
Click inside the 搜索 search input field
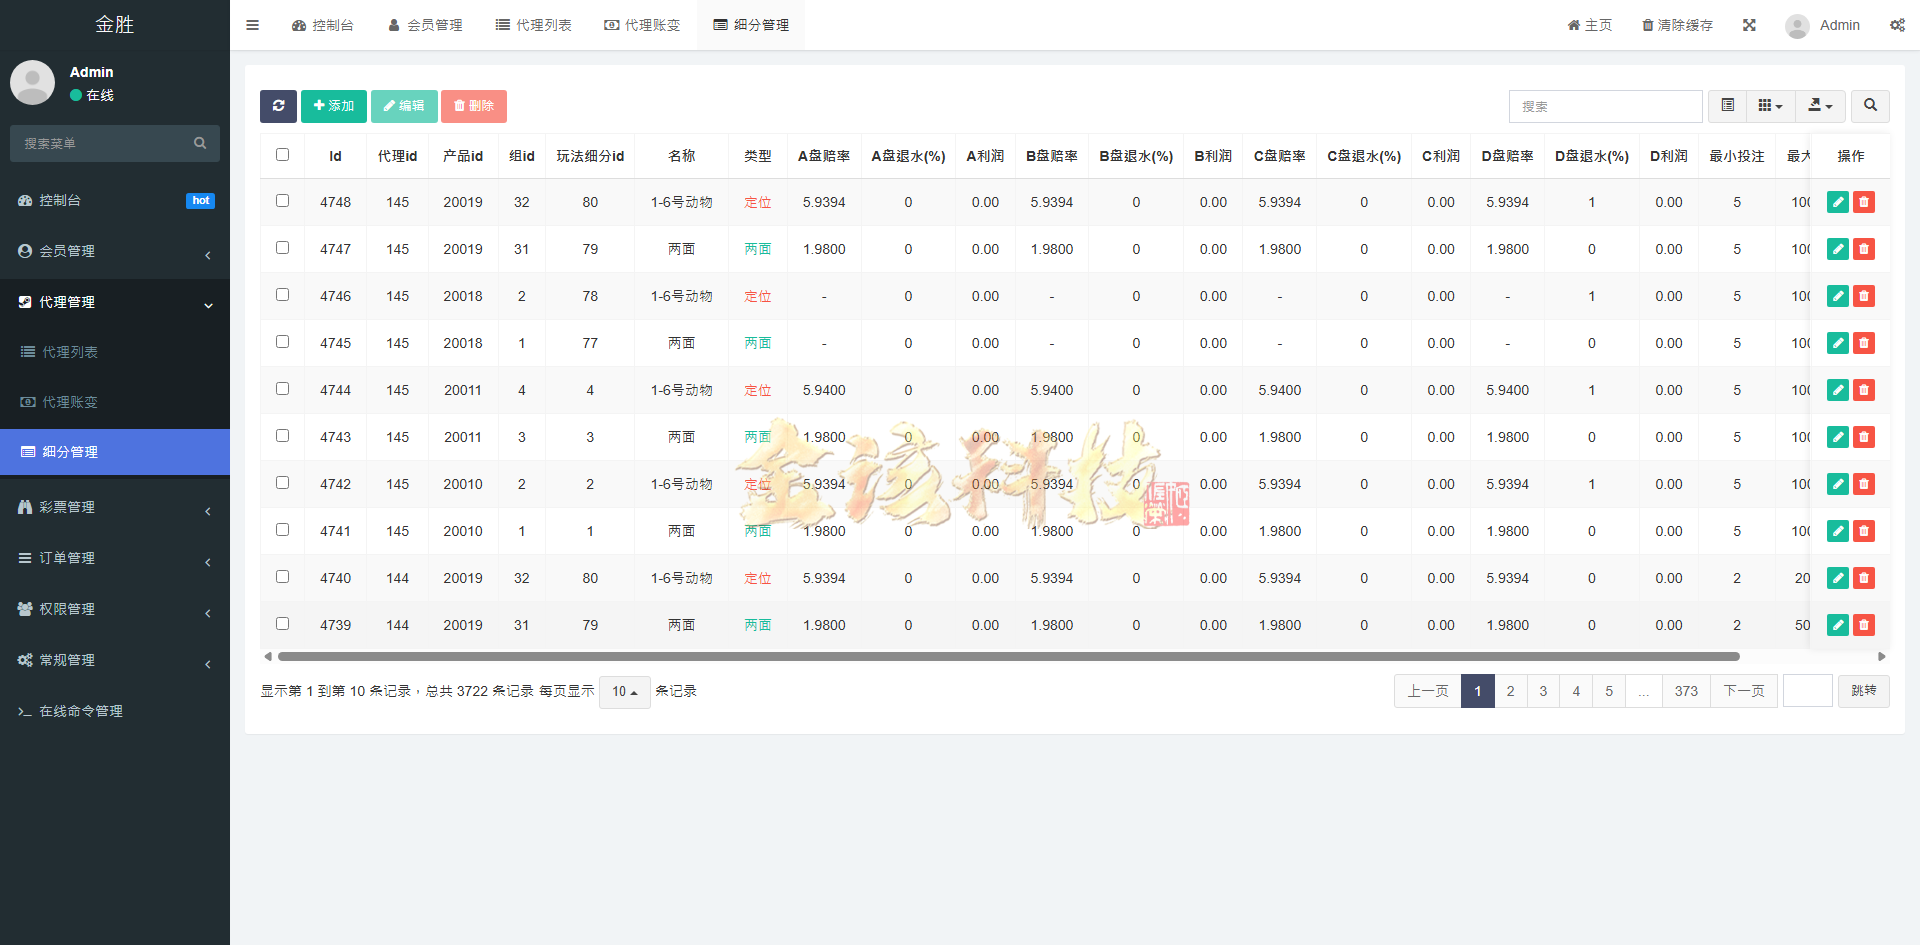point(1605,105)
